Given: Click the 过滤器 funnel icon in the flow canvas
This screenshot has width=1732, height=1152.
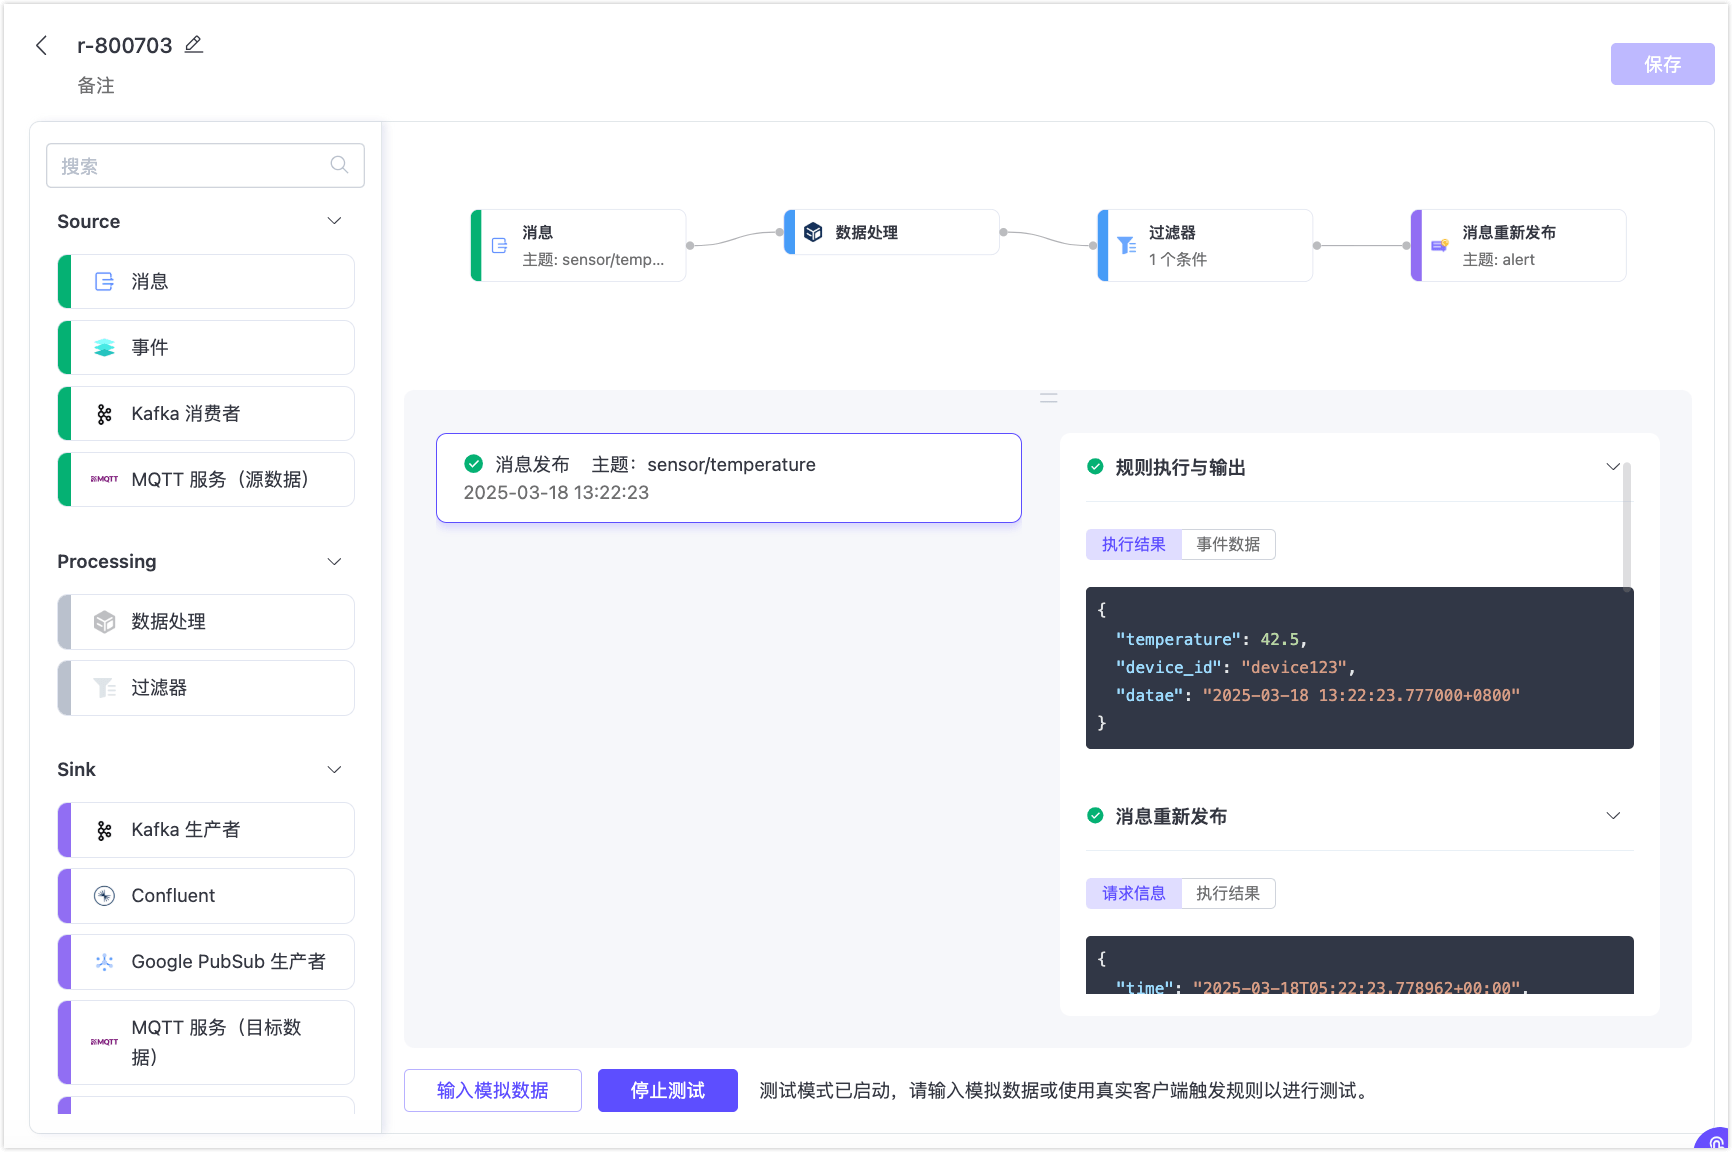Looking at the screenshot, I should pos(1126,246).
